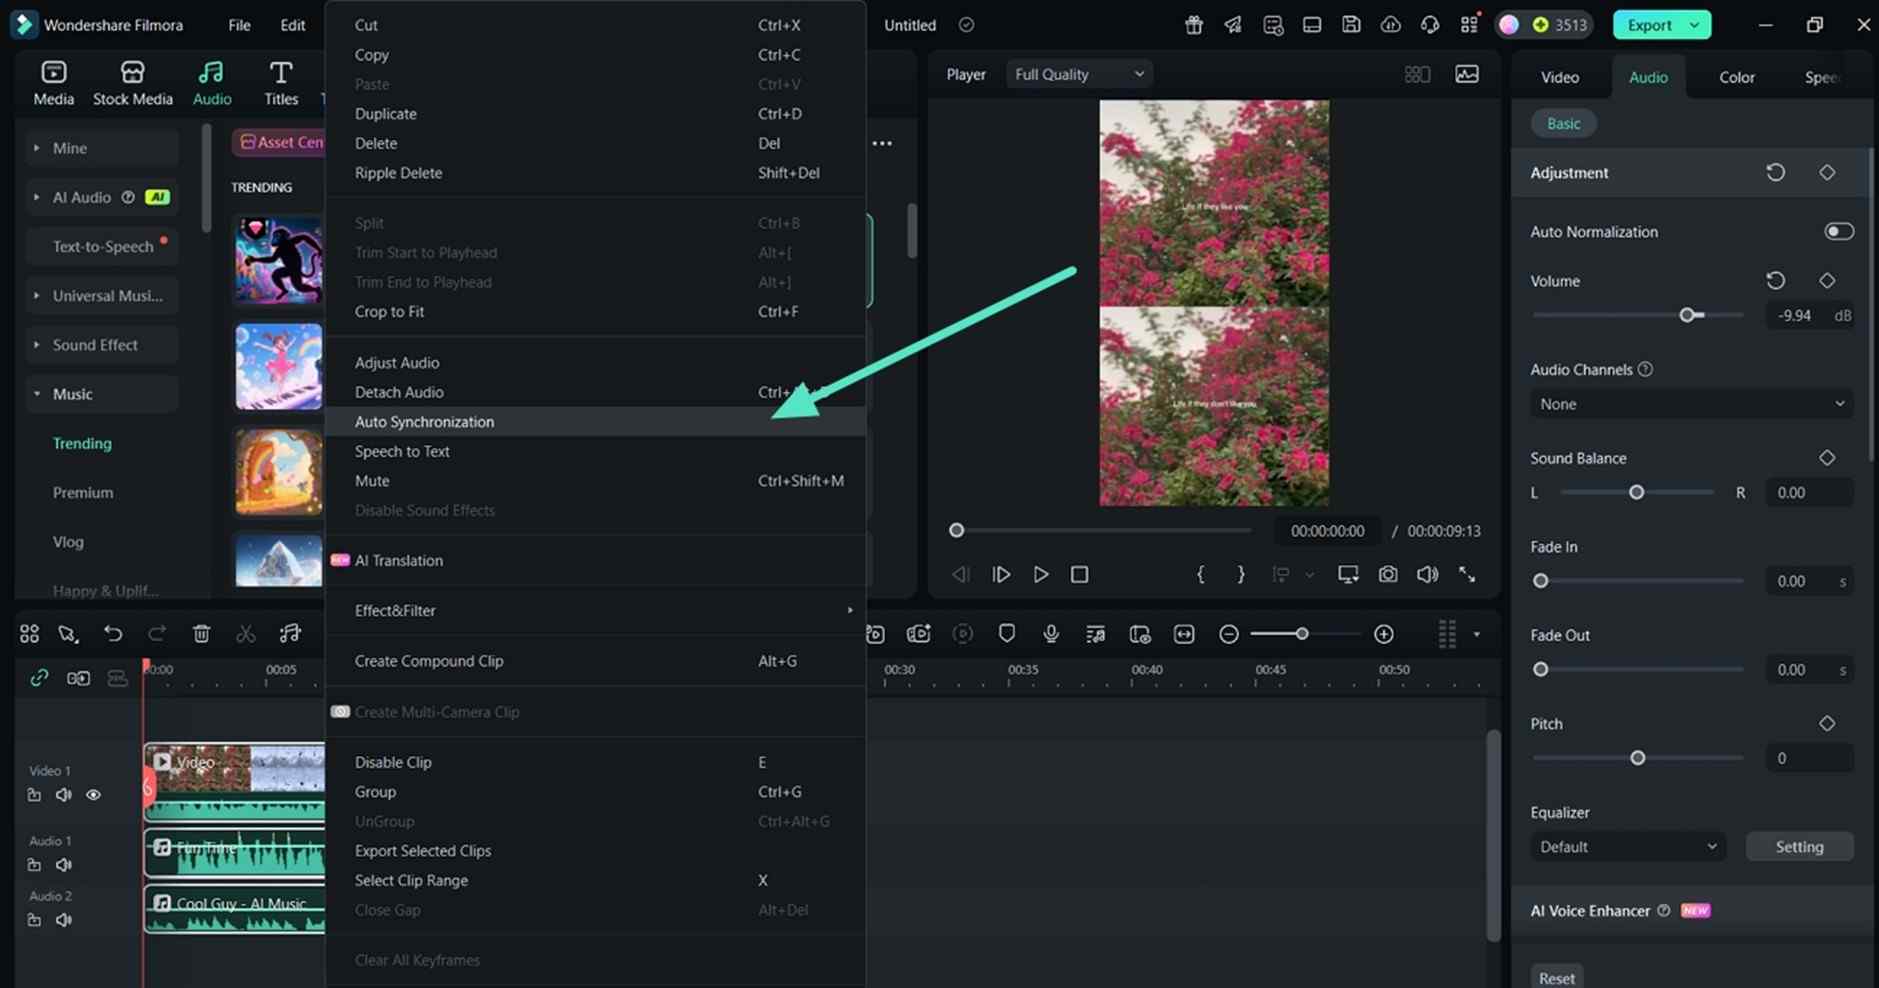This screenshot has height=988, width=1879.
Task: Mute the Audio 2 track speaker
Action: tap(63, 920)
